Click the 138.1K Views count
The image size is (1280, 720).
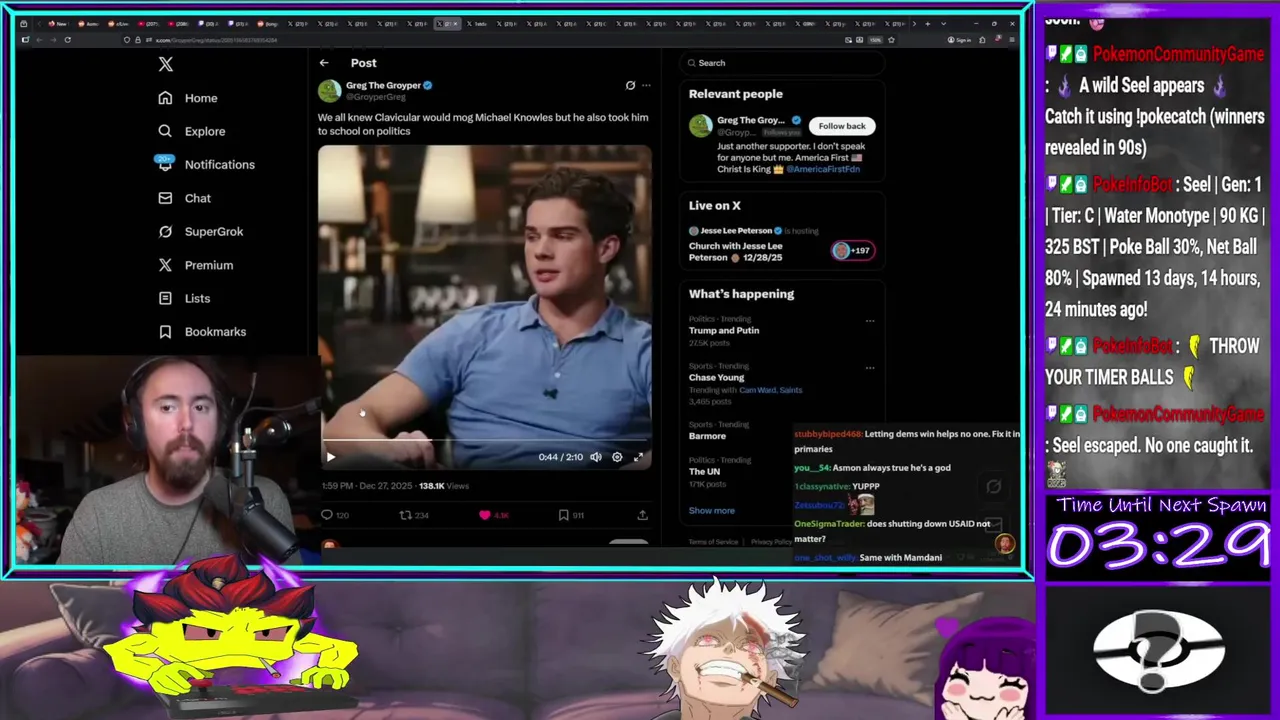click(x=444, y=486)
